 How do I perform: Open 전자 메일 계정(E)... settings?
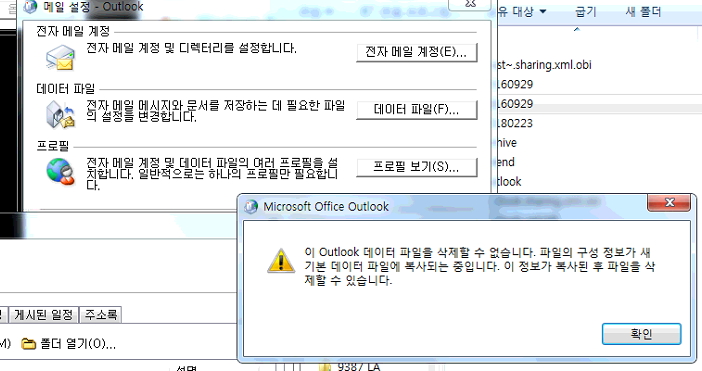tap(416, 52)
